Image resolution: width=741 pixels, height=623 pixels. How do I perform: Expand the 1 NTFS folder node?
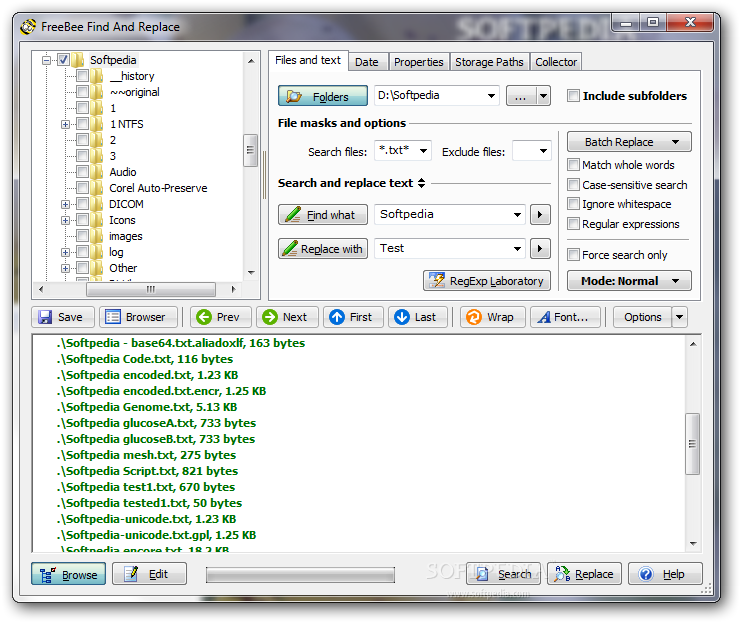click(x=65, y=124)
